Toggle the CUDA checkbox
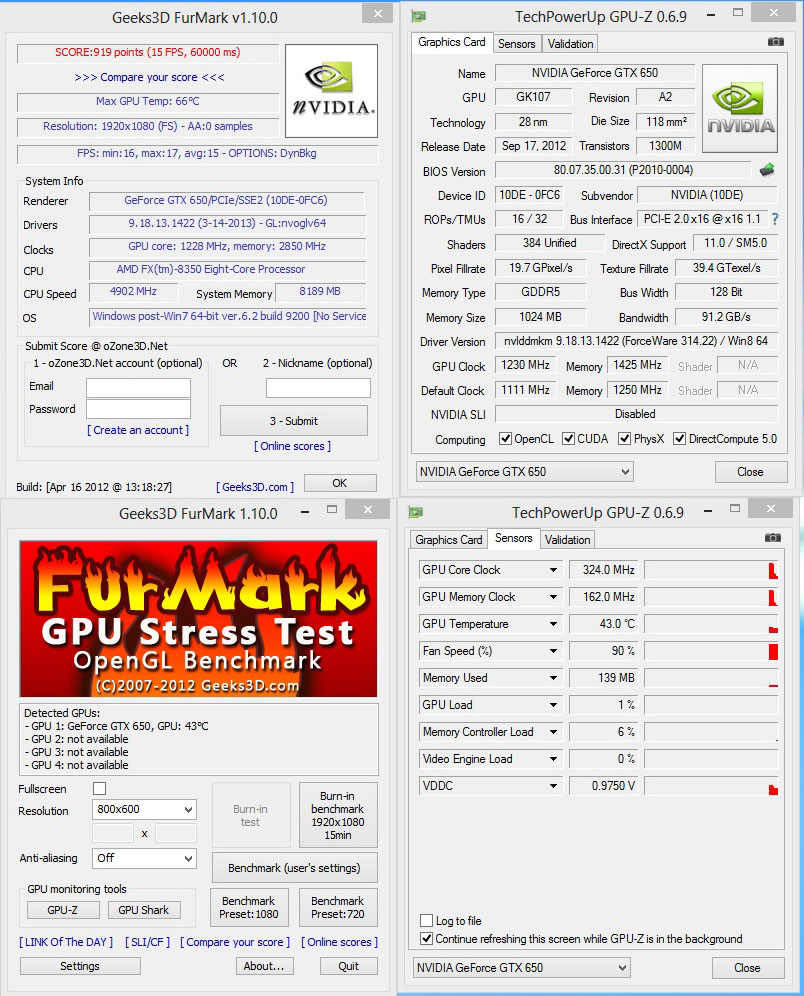 [x=568, y=439]
